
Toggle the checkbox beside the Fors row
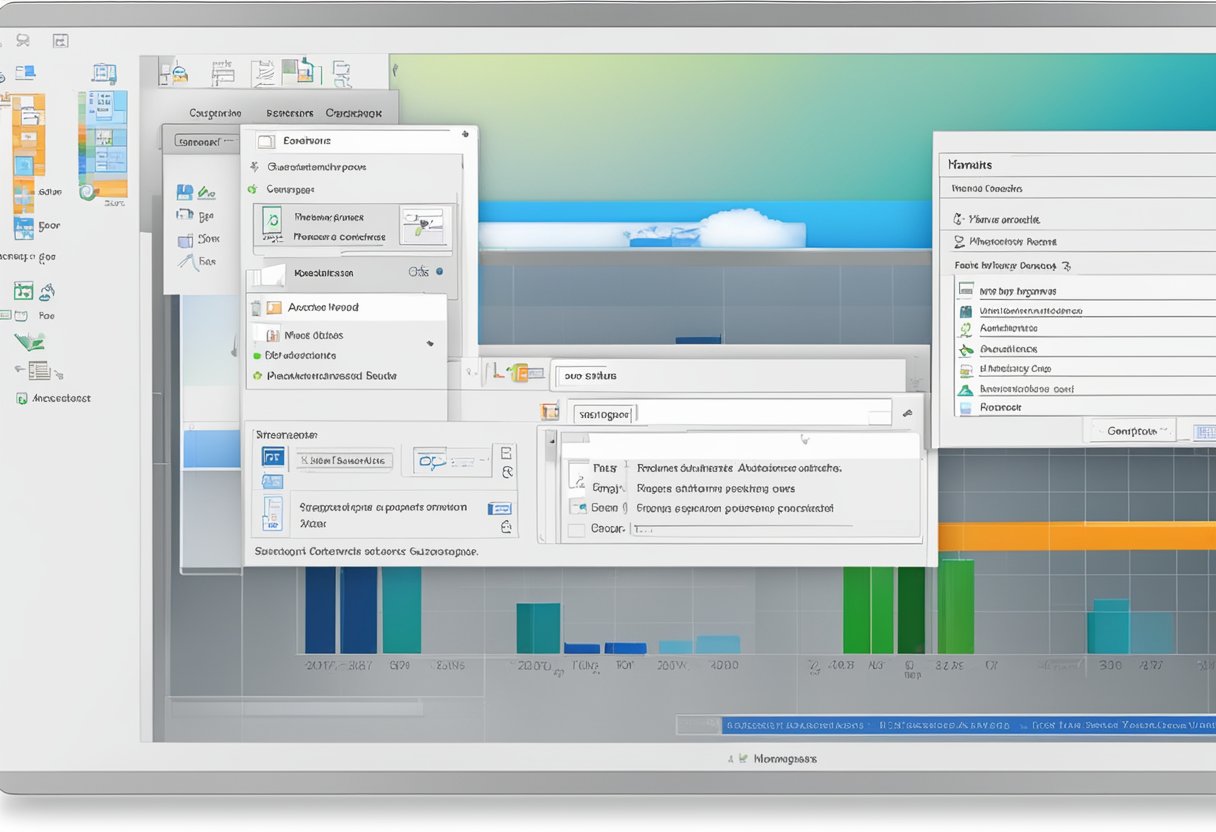pos(575,468)
